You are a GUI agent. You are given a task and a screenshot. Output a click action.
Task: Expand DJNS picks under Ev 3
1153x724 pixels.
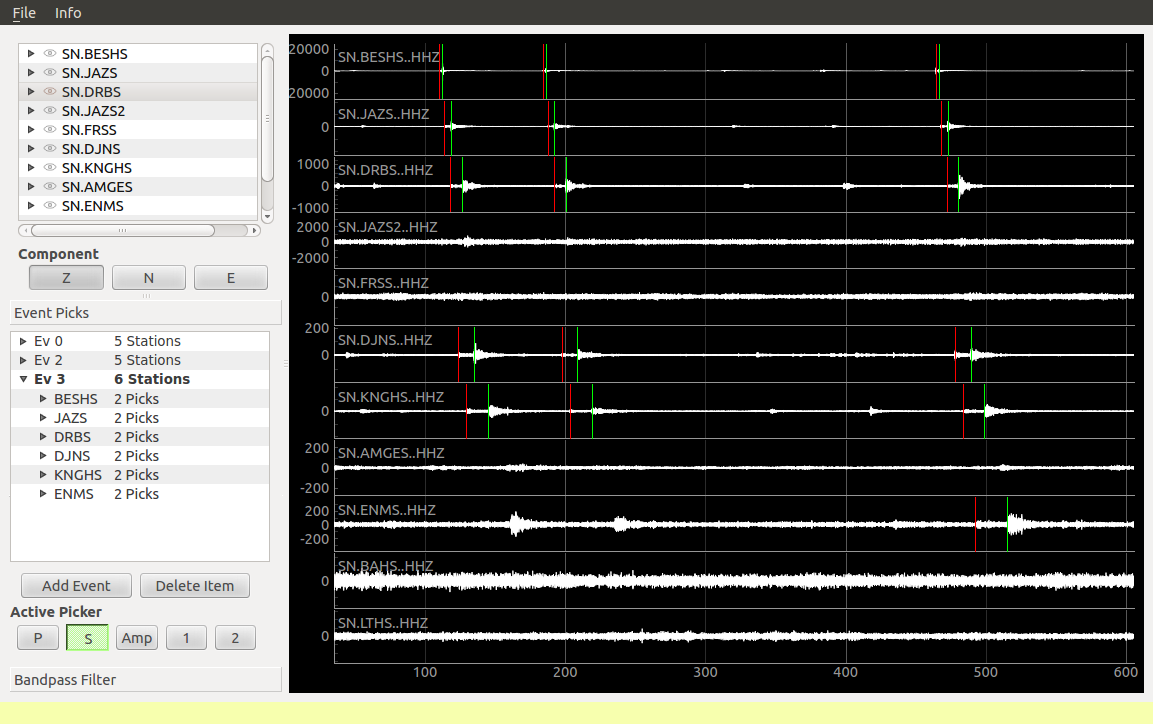tap(43, 456)
